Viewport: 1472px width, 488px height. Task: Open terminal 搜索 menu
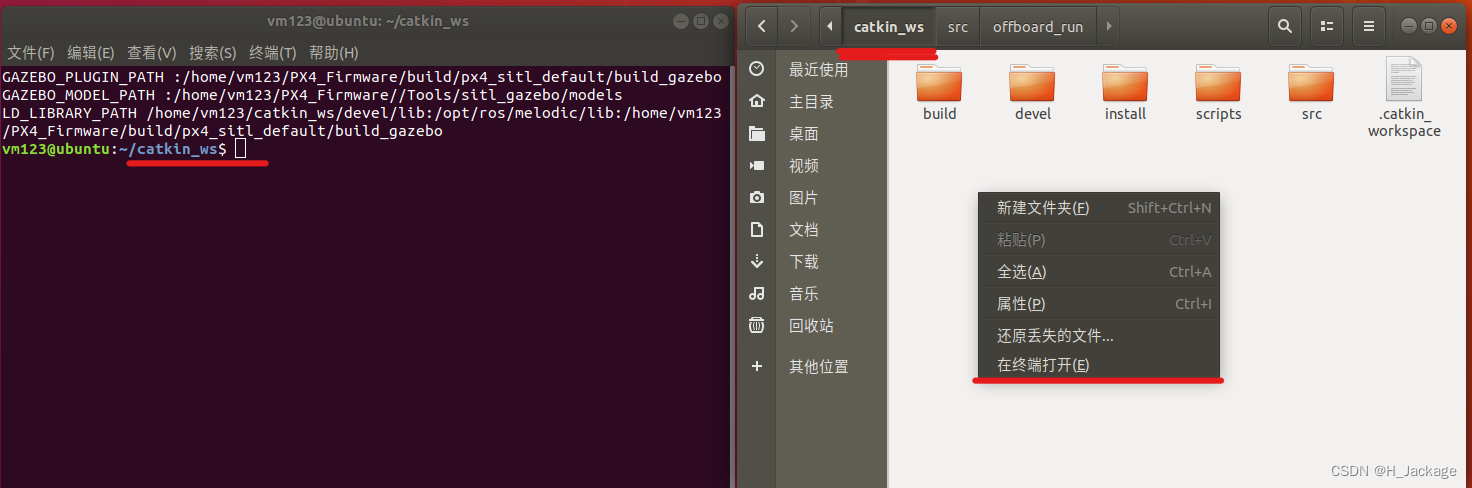click(212, 52)
